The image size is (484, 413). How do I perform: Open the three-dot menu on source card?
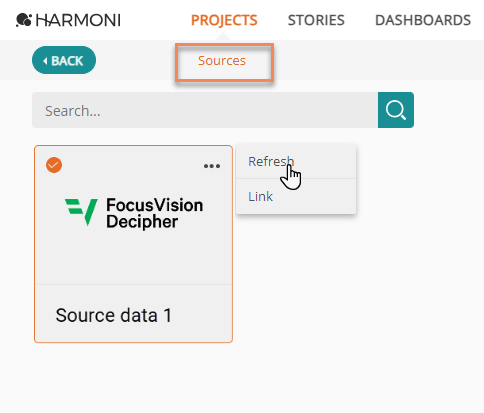pyautogui.click(x=212, y=166)
